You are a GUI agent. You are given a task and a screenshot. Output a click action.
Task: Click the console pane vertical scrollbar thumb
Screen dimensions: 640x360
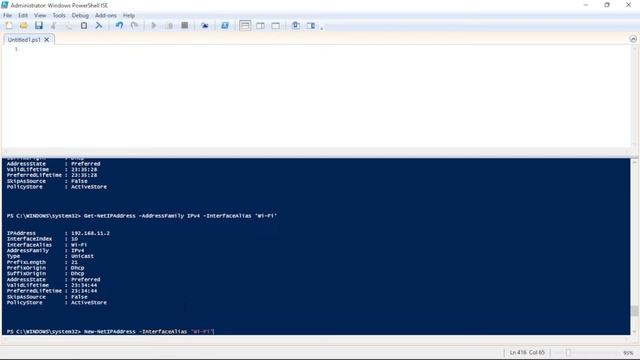coord(634,311)
